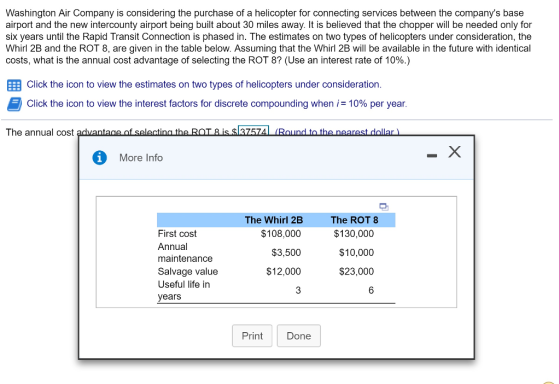560x384 pixels.
Task: Click the Annual maintenance $3,500 cell
Action: coord(286,253)
